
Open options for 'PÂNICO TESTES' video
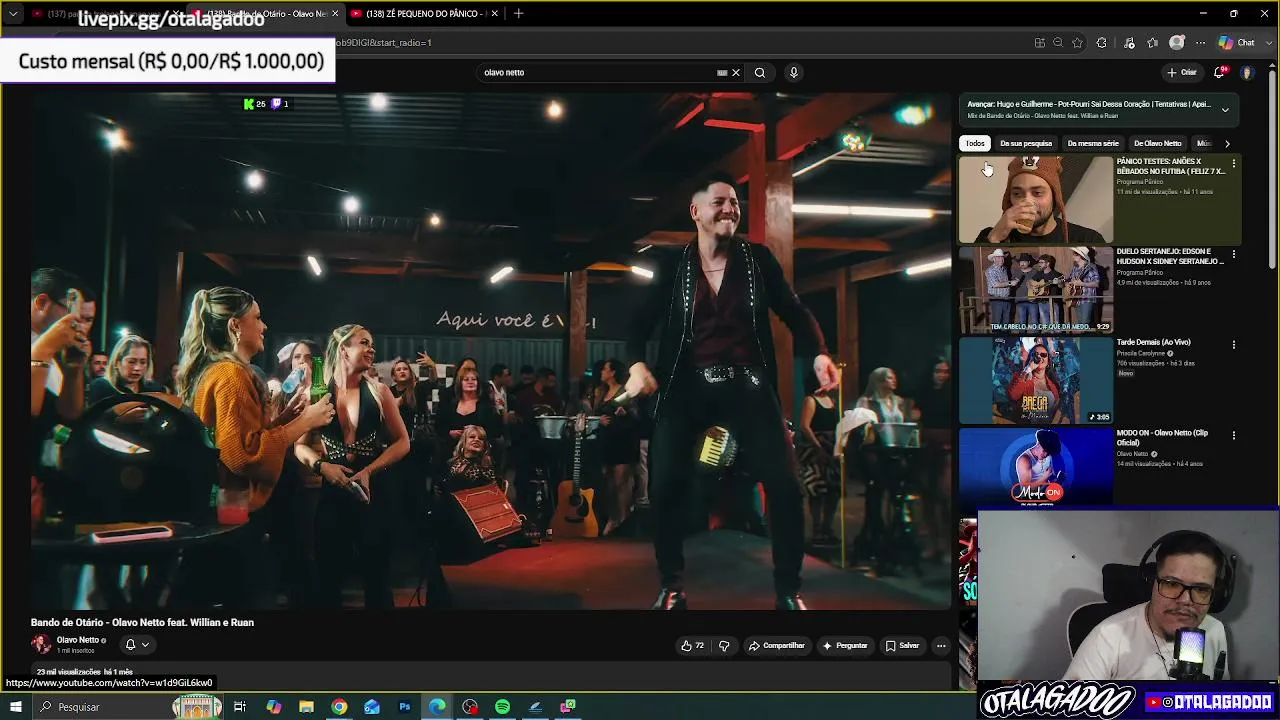(1233, 163)
